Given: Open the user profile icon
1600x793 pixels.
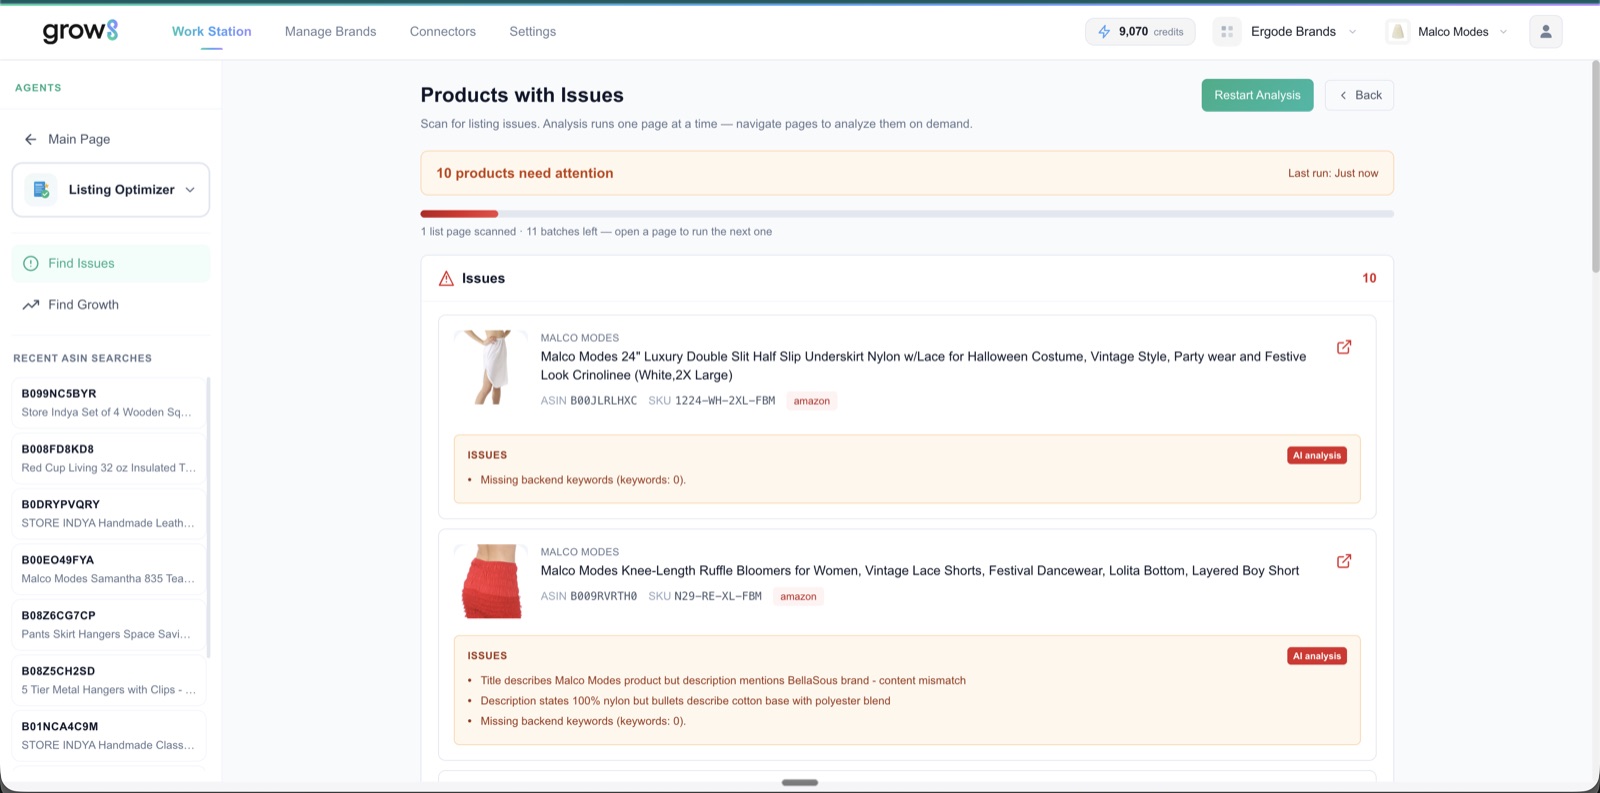Looking at the screenshot, I should (x=1545, y=32).
